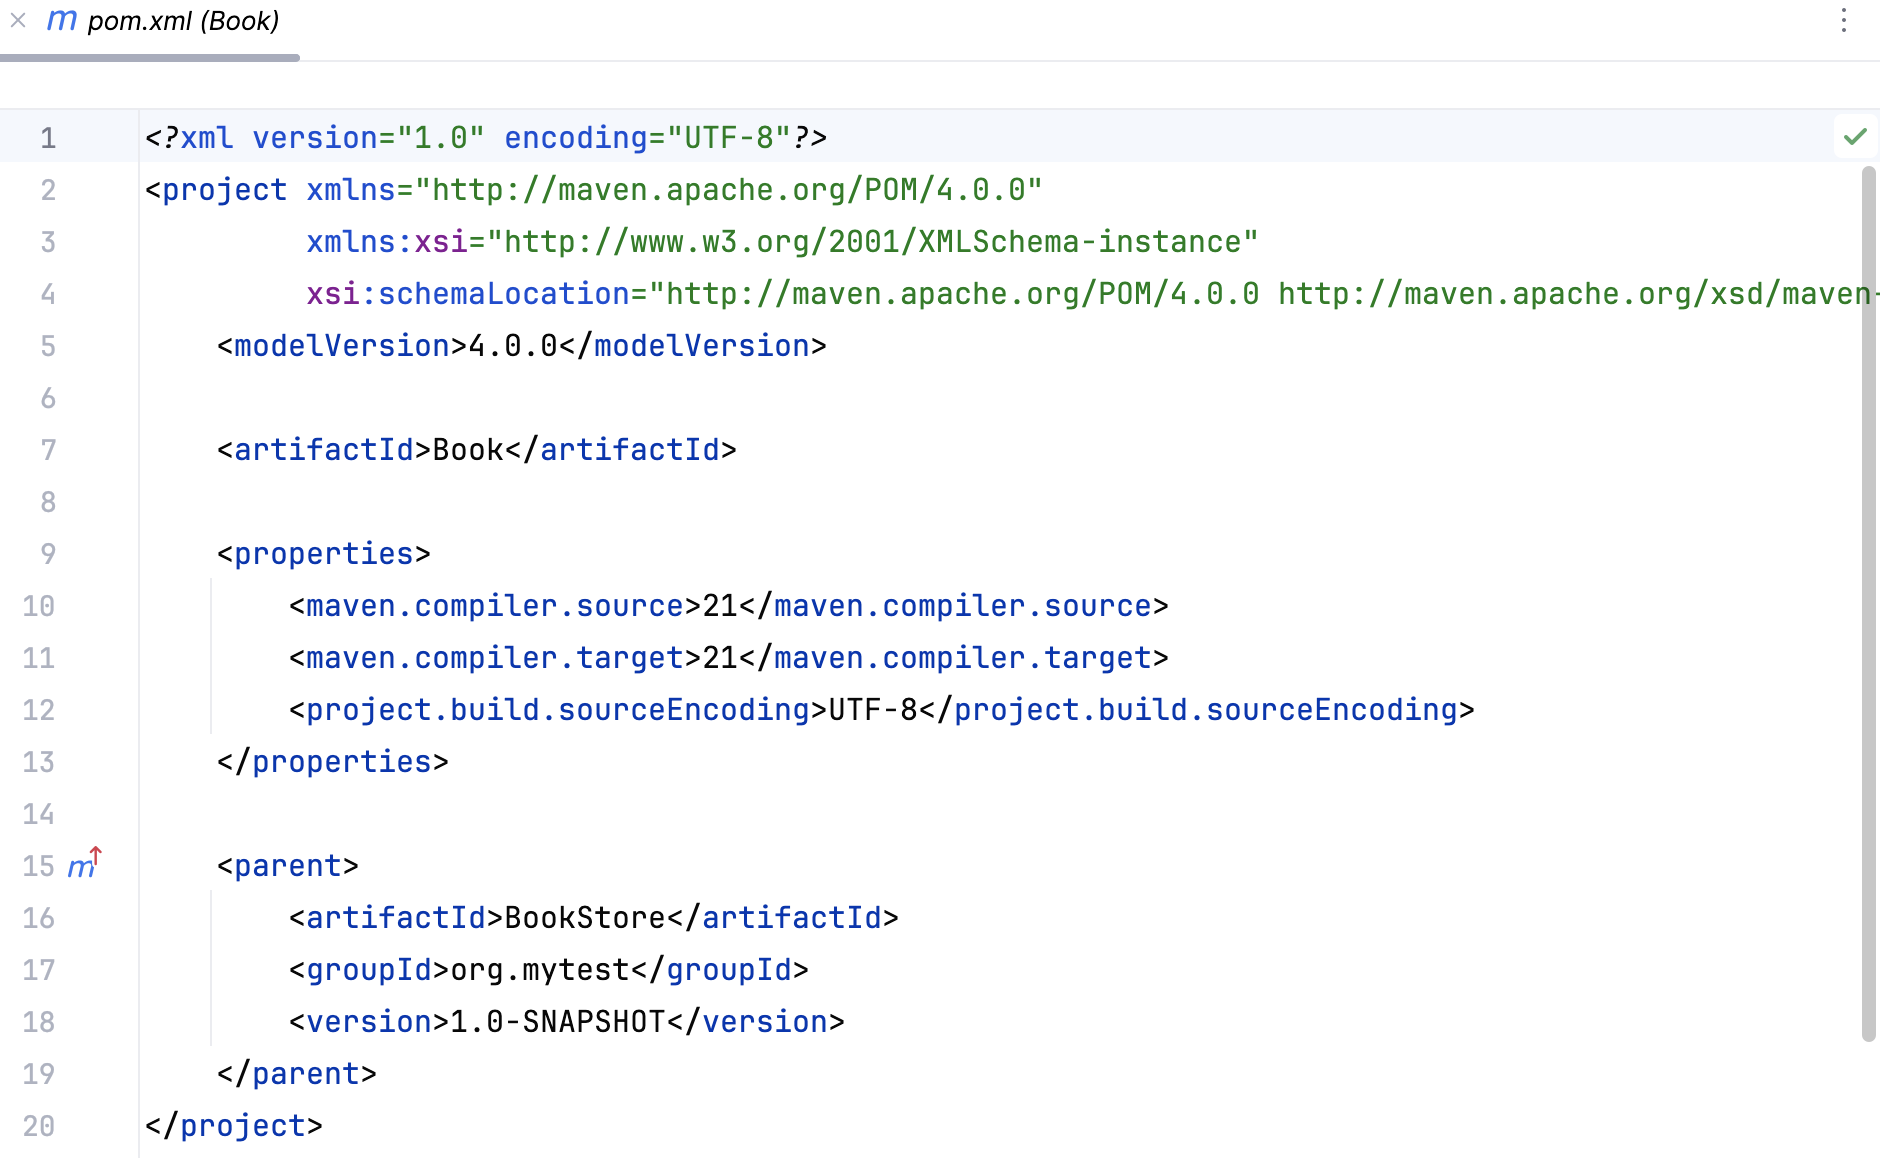
Task: Click the closing project tag on line 20
Action: pos(232,1125)
